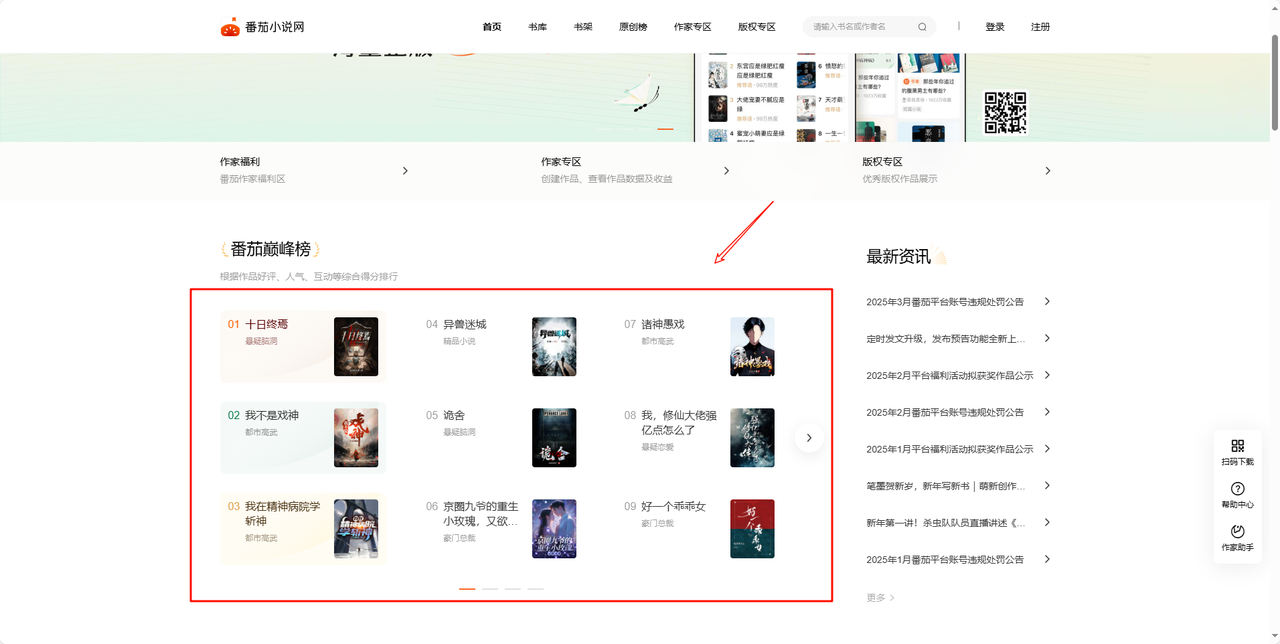Click news text 定时发文升级，发布预告功能全新上
Screen dimensions: 1280x644
(x=945, y=339)
